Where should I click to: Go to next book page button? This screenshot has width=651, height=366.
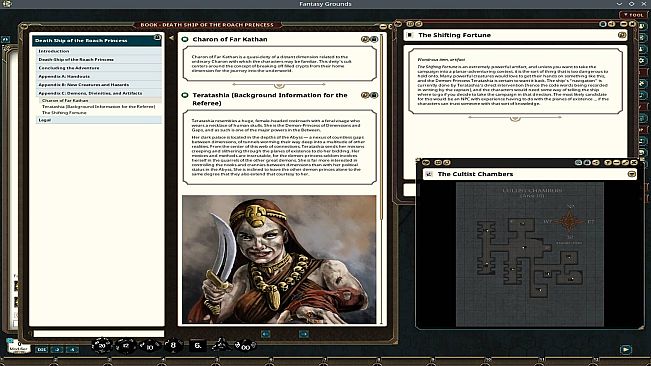(x=304, y=334)
